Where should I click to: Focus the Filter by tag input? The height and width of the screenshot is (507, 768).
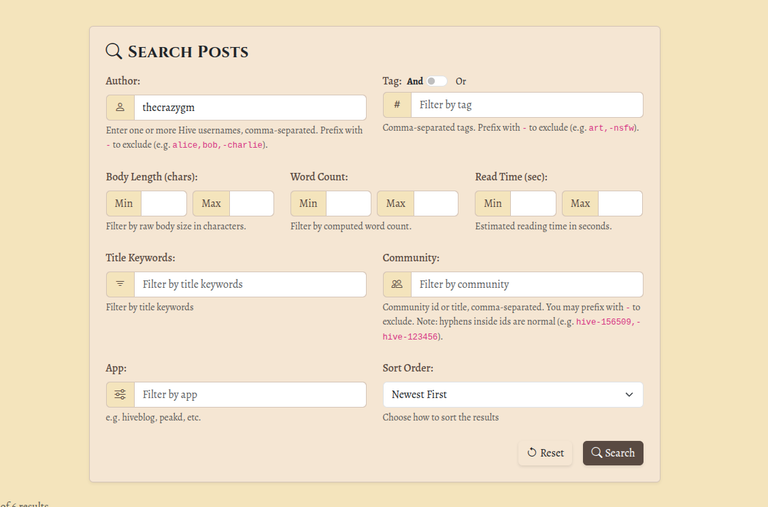527,105
